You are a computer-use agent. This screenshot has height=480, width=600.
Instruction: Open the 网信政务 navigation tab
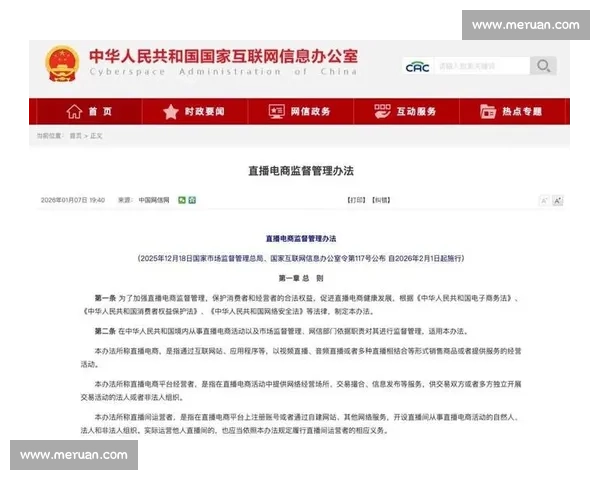[x=301, y=111]
